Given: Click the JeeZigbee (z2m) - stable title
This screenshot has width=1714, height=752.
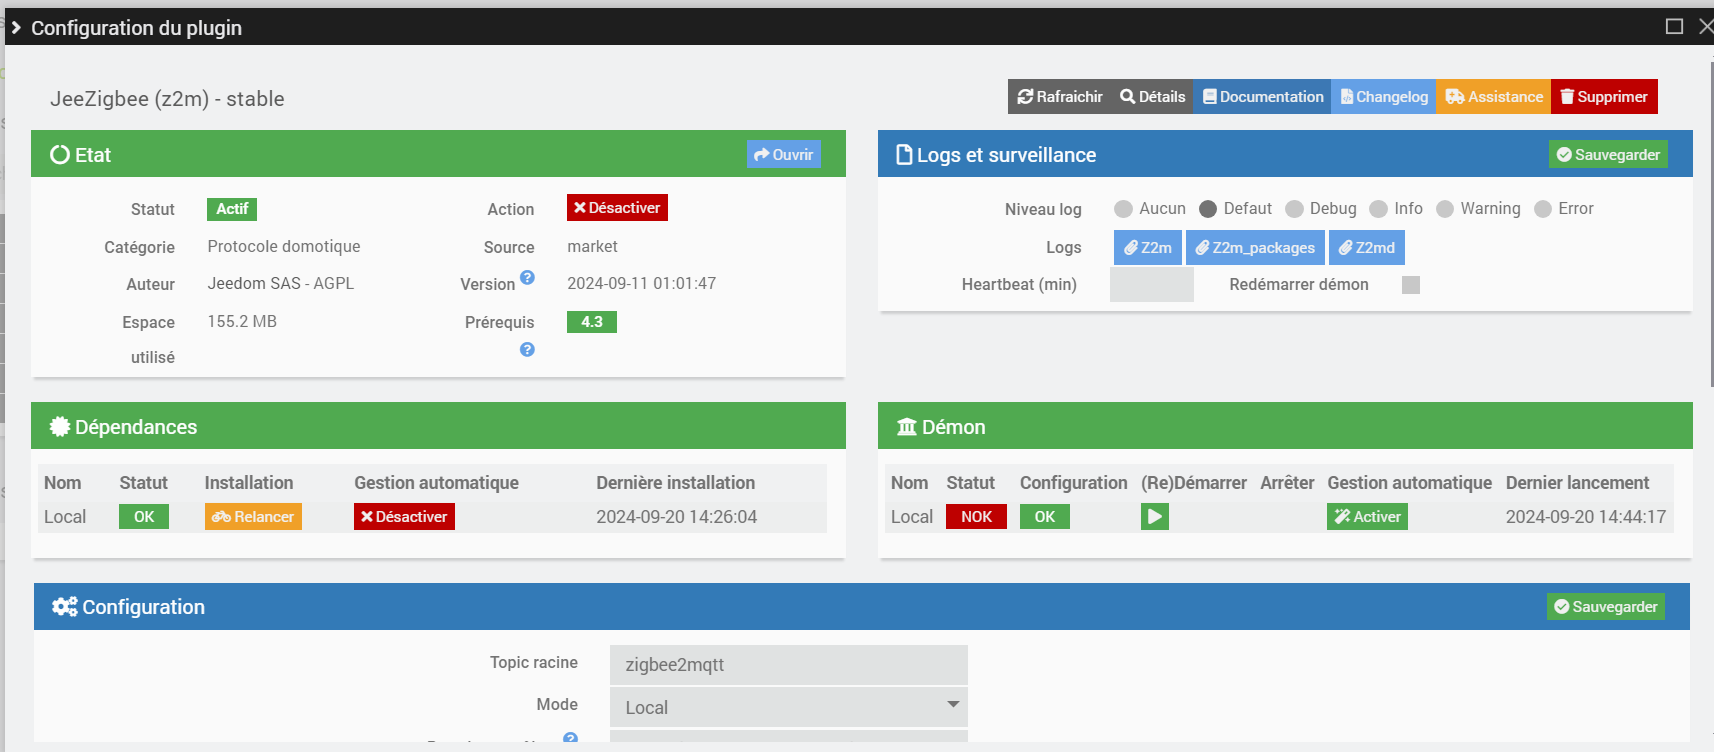Looking at the screenshot, I should 167,99.
